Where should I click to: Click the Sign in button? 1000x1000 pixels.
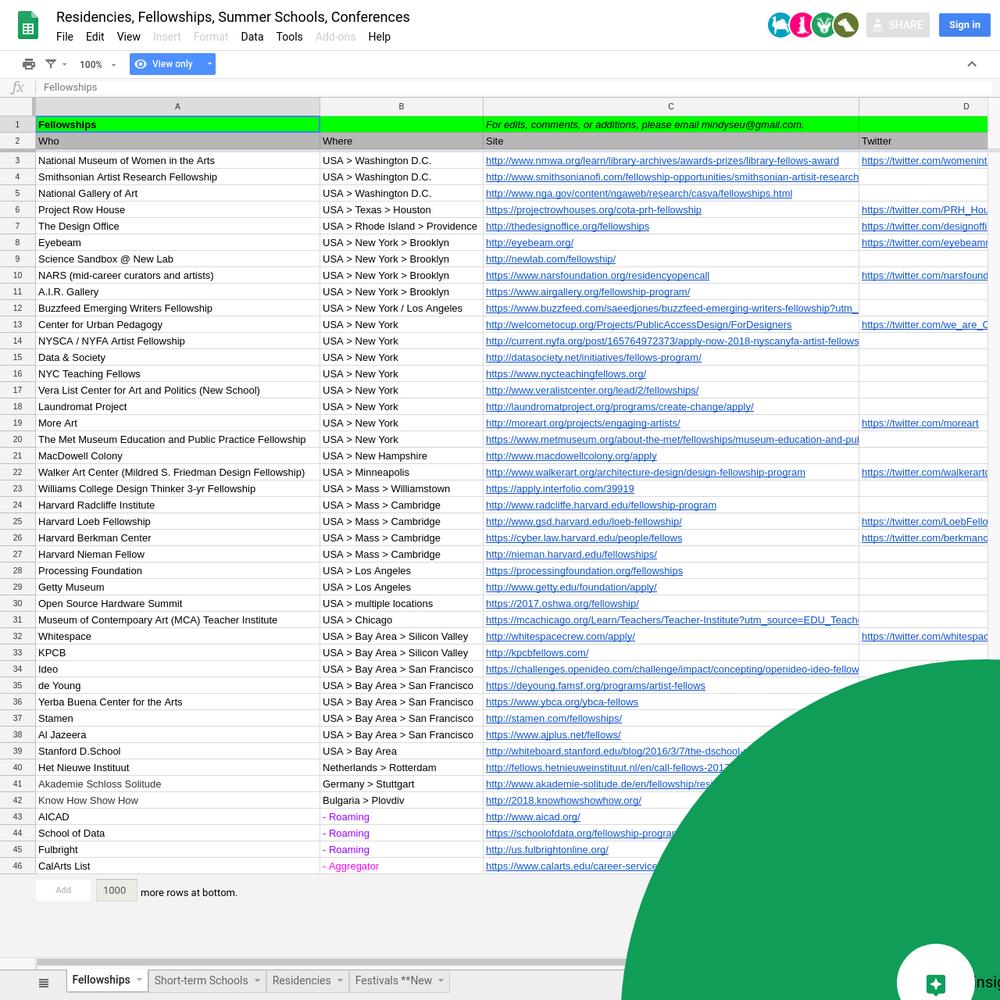pyautogui.click(x=964, y=25)
